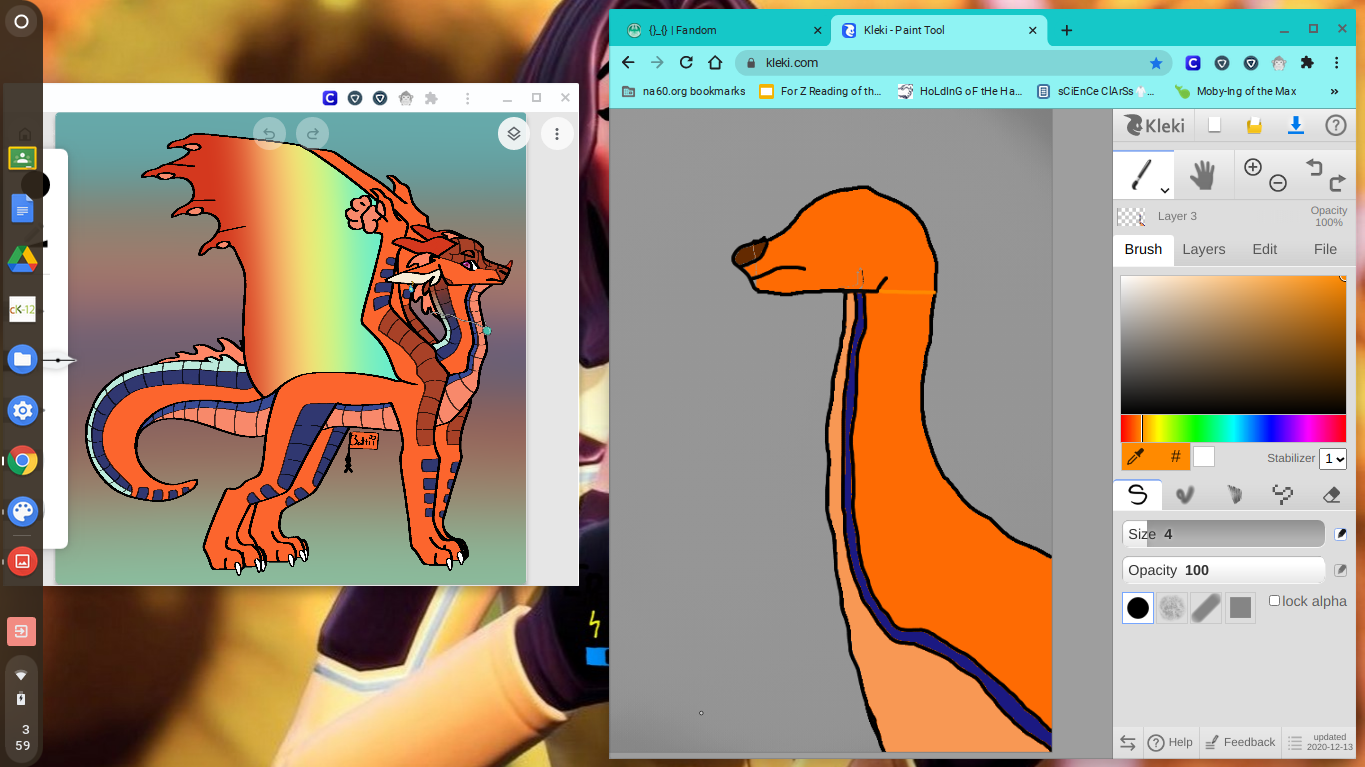This screenshot has height=767, width=1365.
Task: Open Google Drive from the shelf
Action: tap(22, 259)
